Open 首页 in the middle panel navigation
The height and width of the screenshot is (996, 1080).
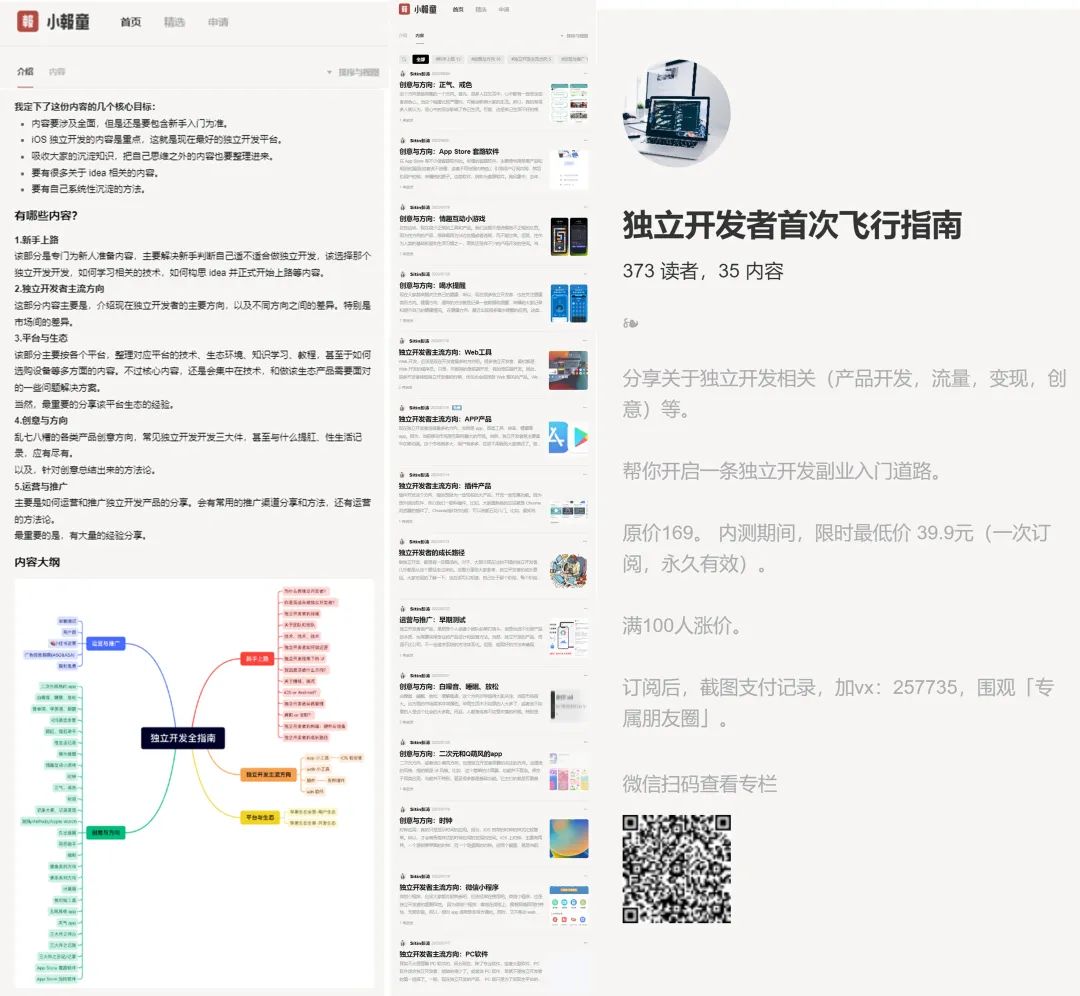(458, 10)
